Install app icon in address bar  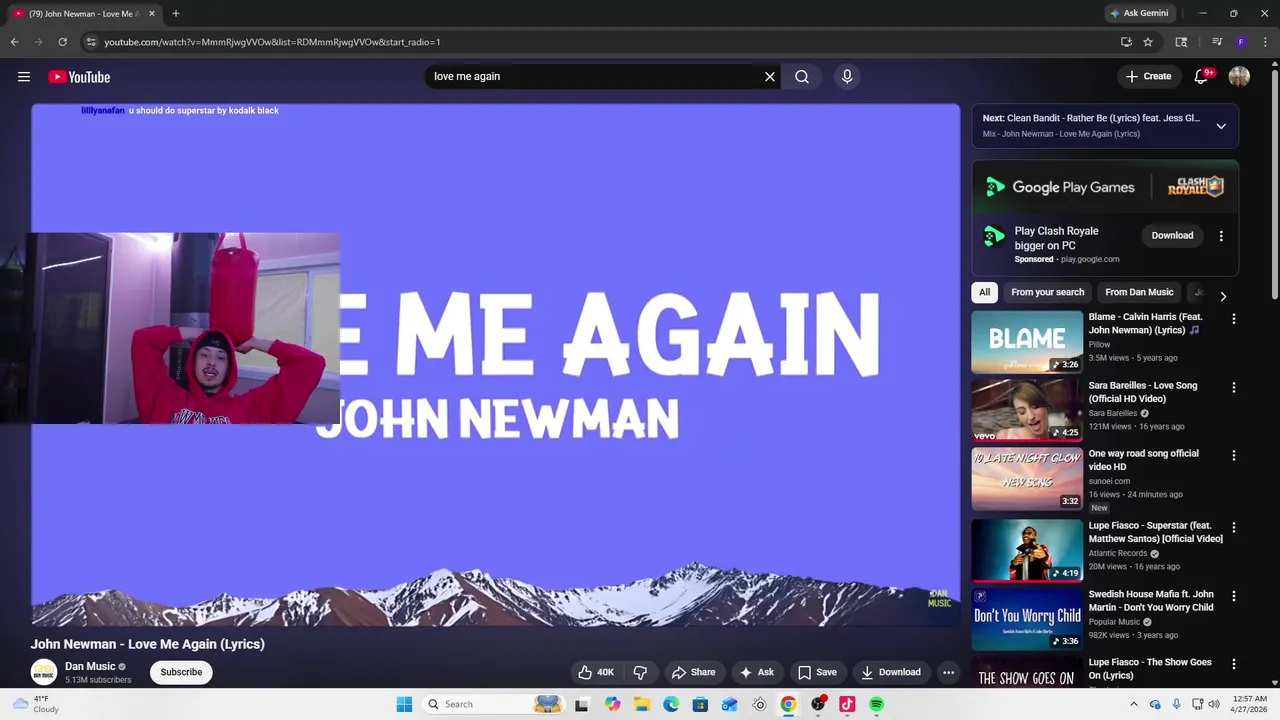click(1126, 42)
